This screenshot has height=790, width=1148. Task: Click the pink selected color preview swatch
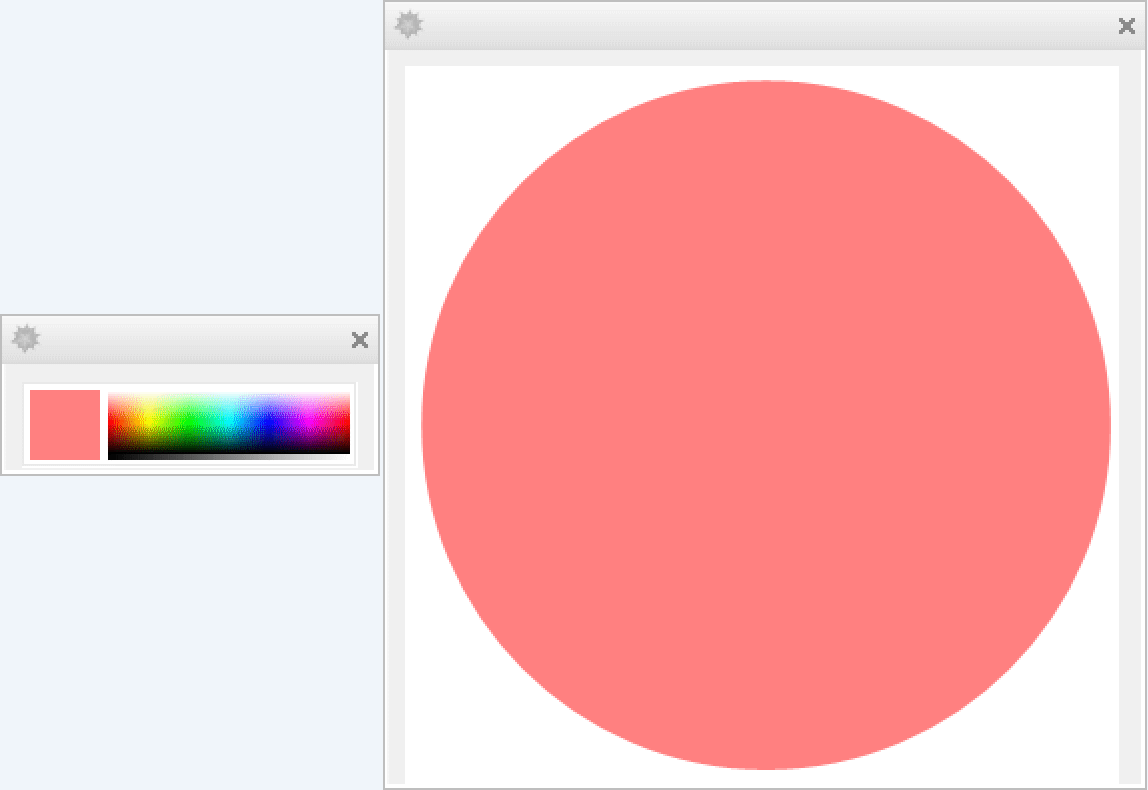(x=65, y=425)
